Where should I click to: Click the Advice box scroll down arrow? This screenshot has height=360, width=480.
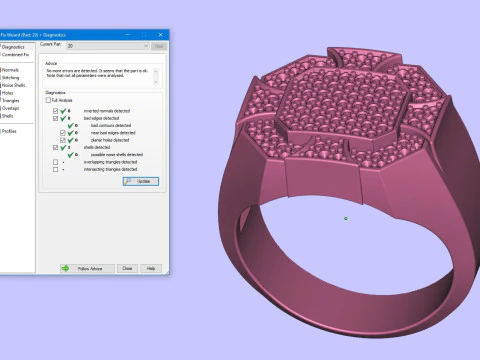(156, 82)
